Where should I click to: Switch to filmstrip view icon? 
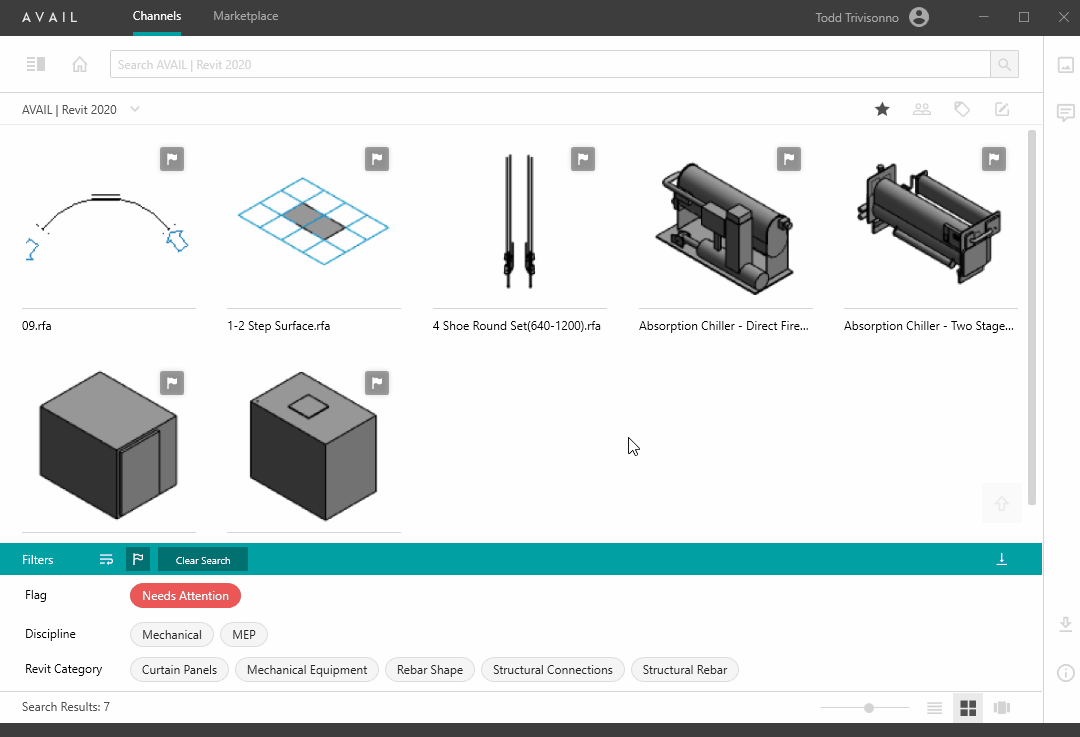point(1001,707)
